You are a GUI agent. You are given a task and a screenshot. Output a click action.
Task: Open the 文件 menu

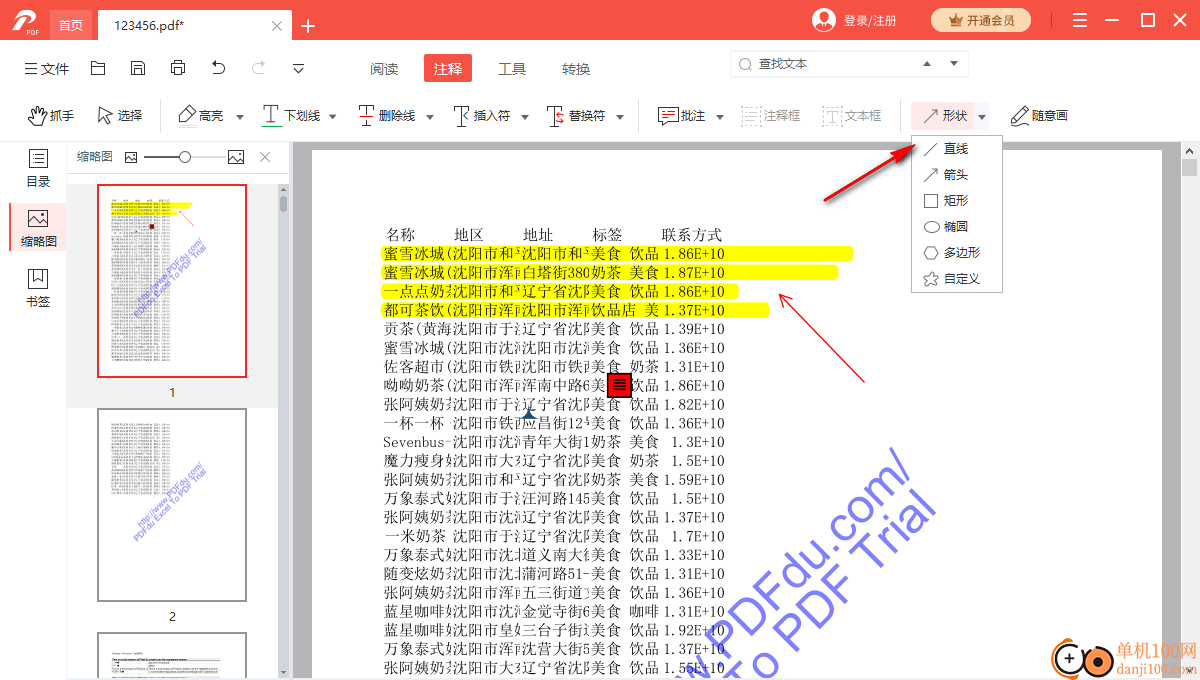(x=46, y=69)
